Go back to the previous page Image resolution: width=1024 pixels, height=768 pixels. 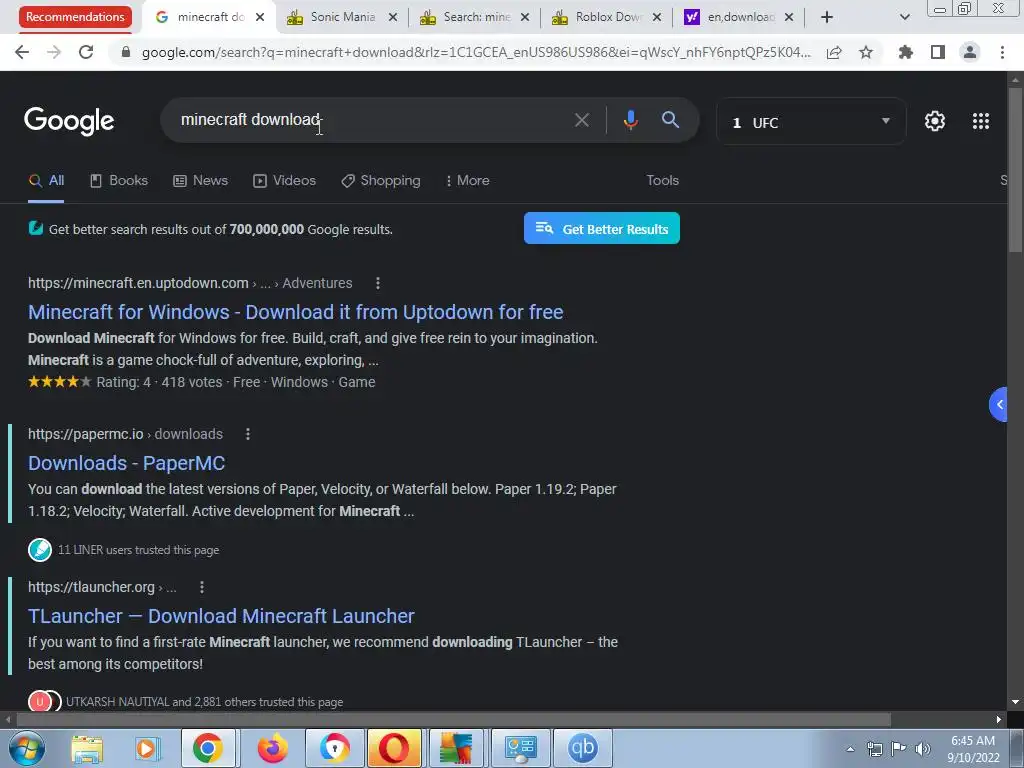click(22, 52)
